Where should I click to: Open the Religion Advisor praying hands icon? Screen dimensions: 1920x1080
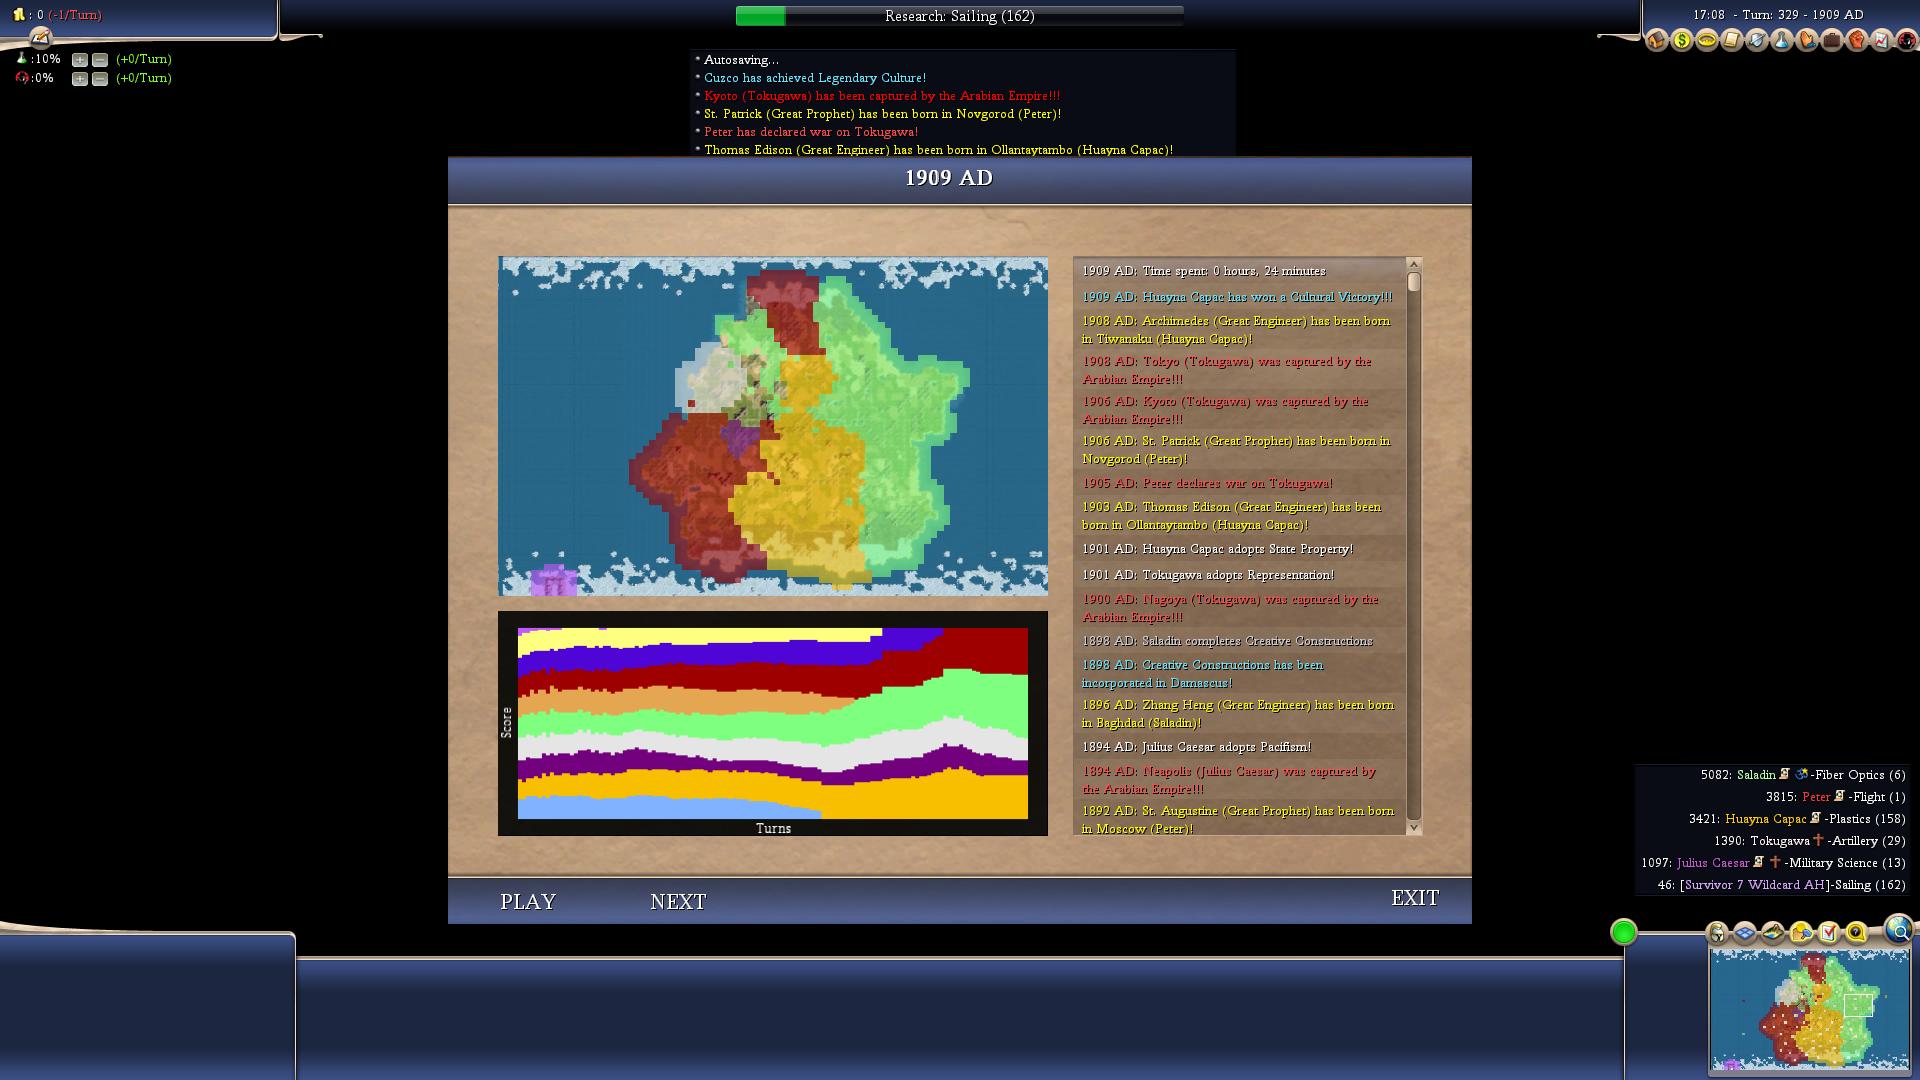click(x=1806, y=40)
